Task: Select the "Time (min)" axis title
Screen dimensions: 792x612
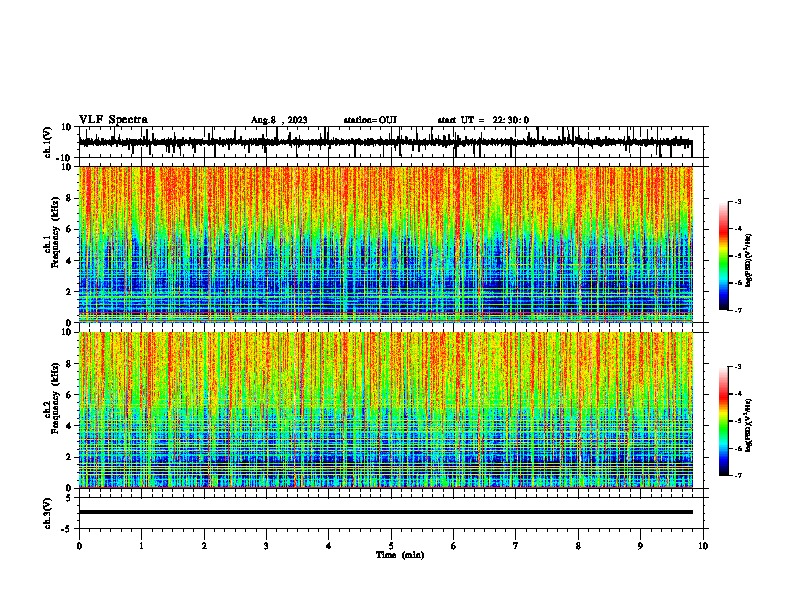Action: click(400, 555)
